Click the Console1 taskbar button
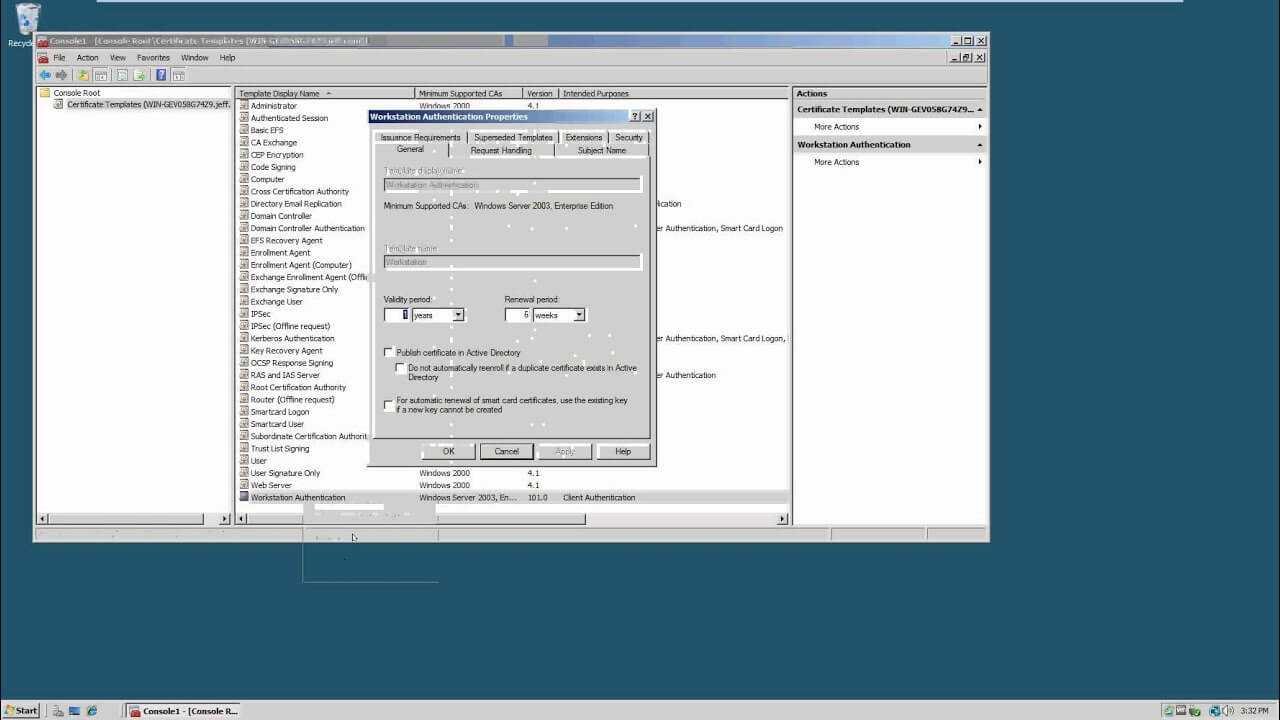This screenshot has height=720, width=1280. (184, 711)
